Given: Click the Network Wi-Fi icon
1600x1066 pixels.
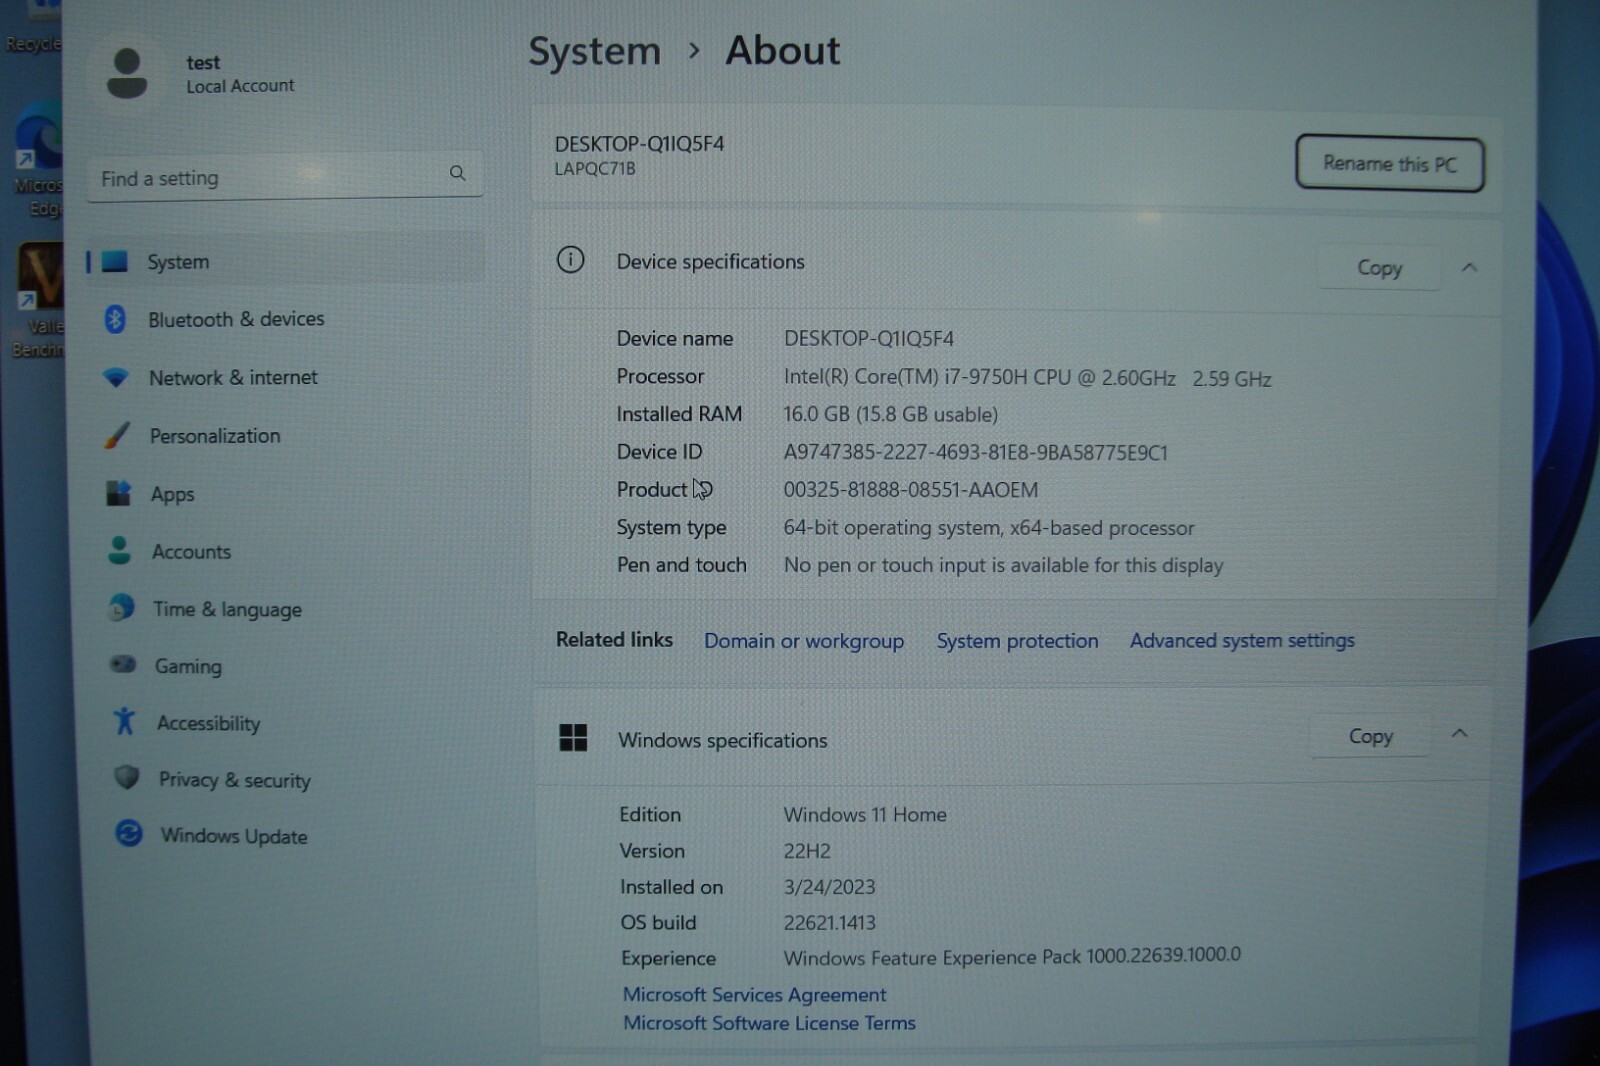Looking at the screenshot, I should pyautogui.click(x=116, y=378).
